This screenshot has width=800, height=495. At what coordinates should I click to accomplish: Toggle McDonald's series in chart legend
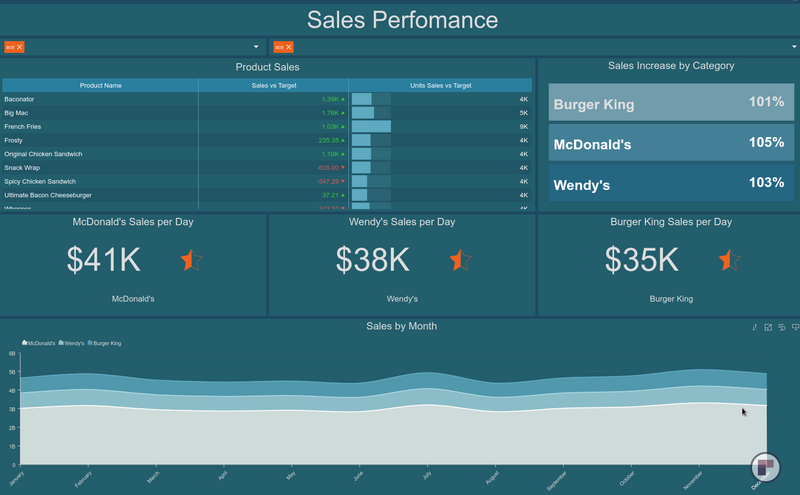tap(39, 343)
